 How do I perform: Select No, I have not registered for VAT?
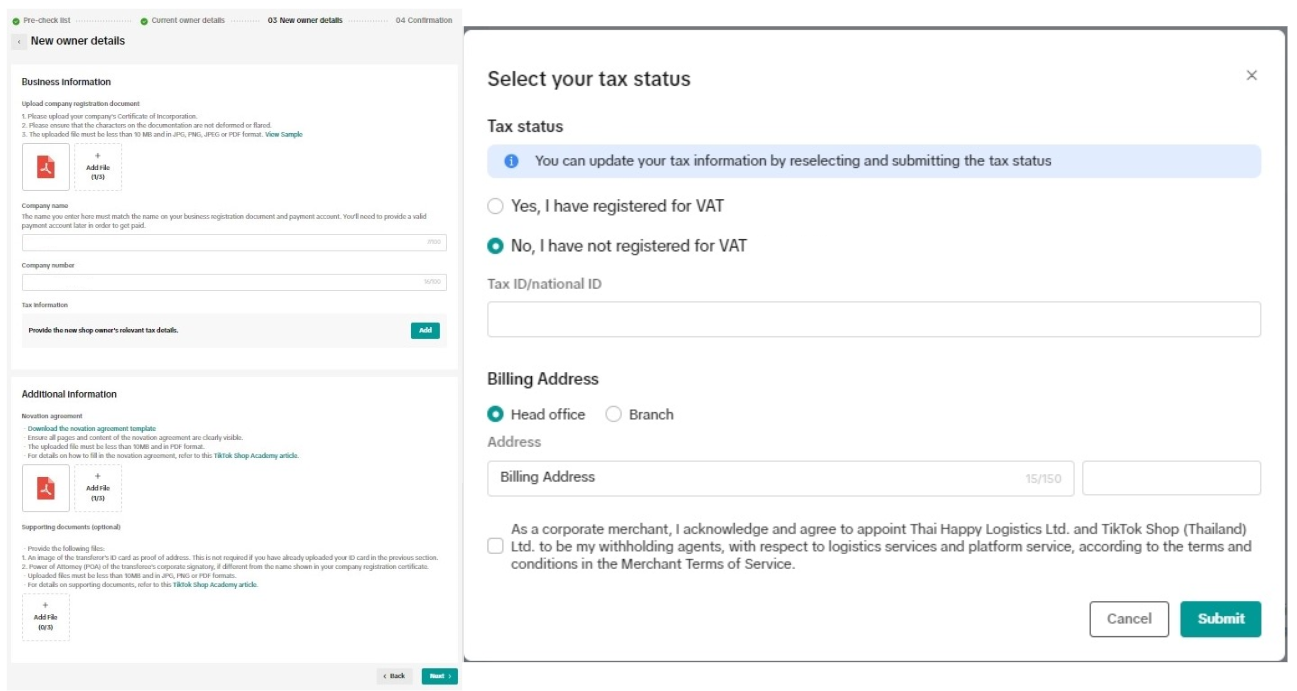495,245
